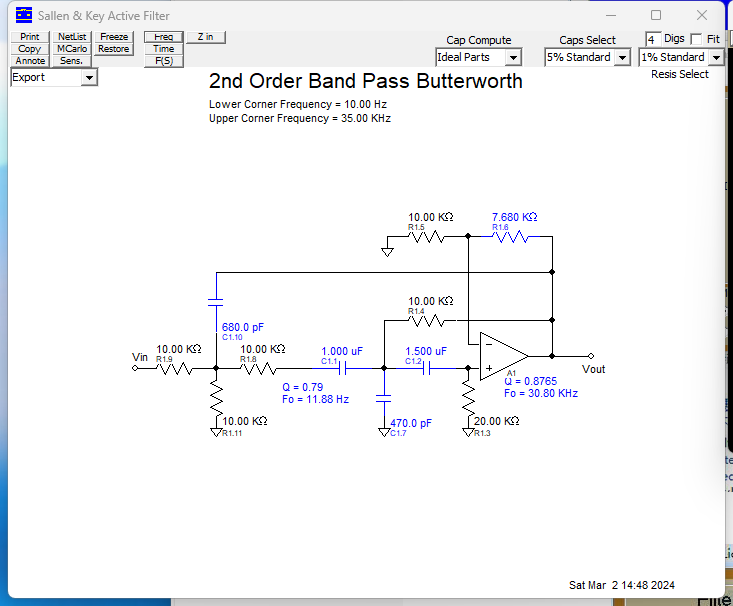The height and width of the screenshot is (606, 733).
Task: Click the Vin input terminal label
Action: (x=140, y=357)
